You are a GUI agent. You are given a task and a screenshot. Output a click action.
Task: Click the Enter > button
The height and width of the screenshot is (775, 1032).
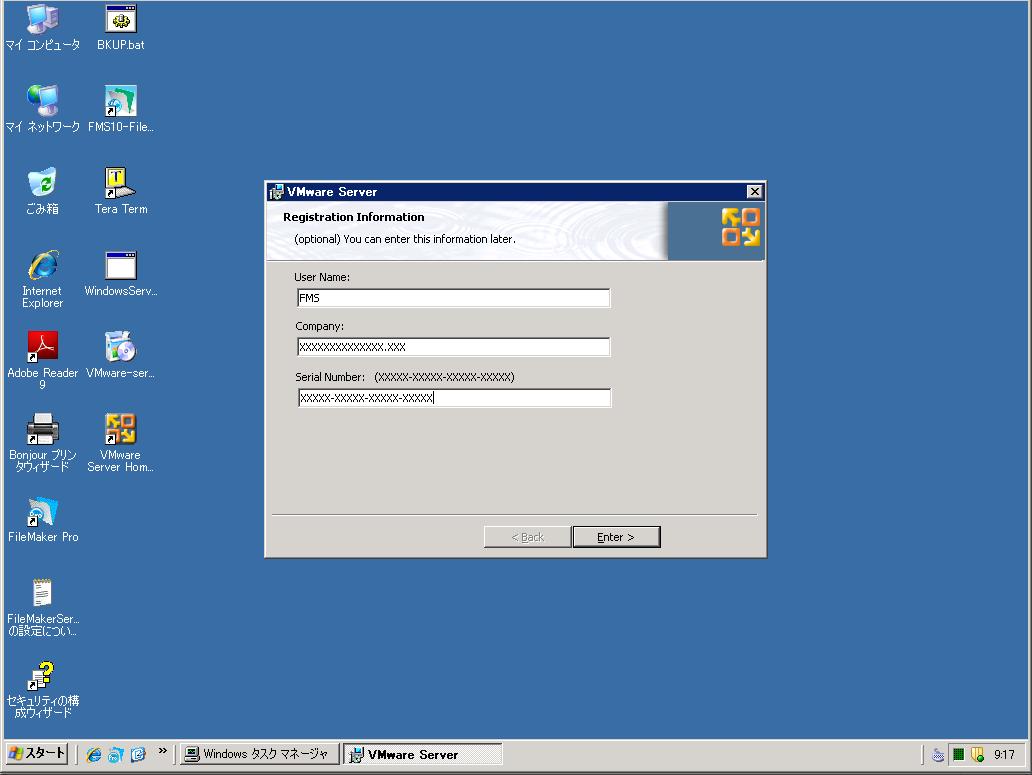[617, 537]
